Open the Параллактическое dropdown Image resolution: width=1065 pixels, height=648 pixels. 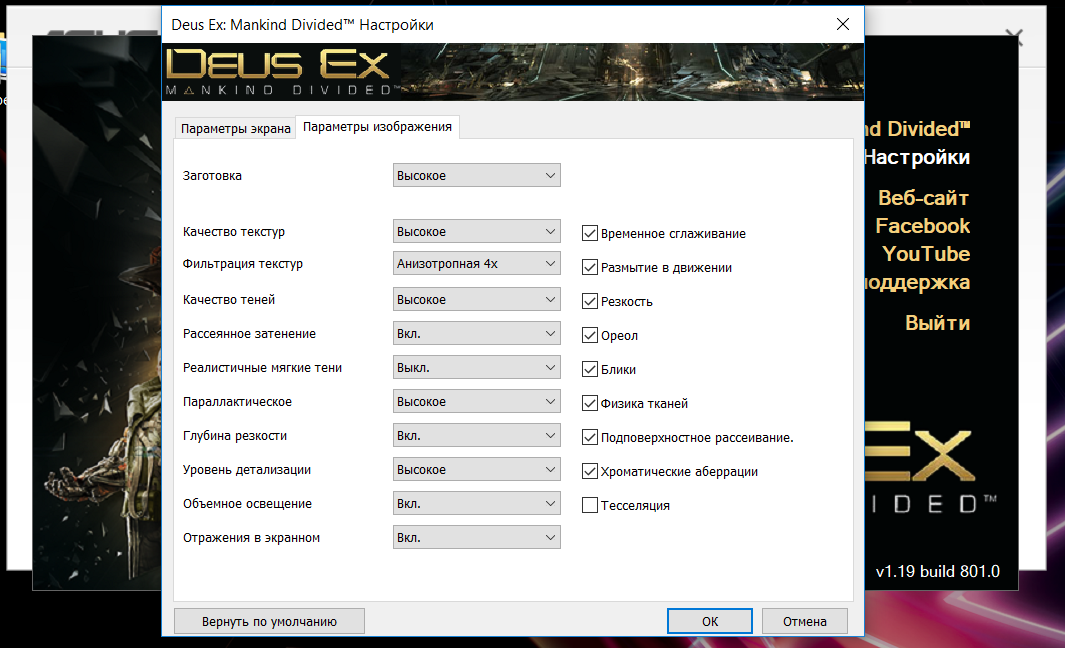[x=477, y=401]
